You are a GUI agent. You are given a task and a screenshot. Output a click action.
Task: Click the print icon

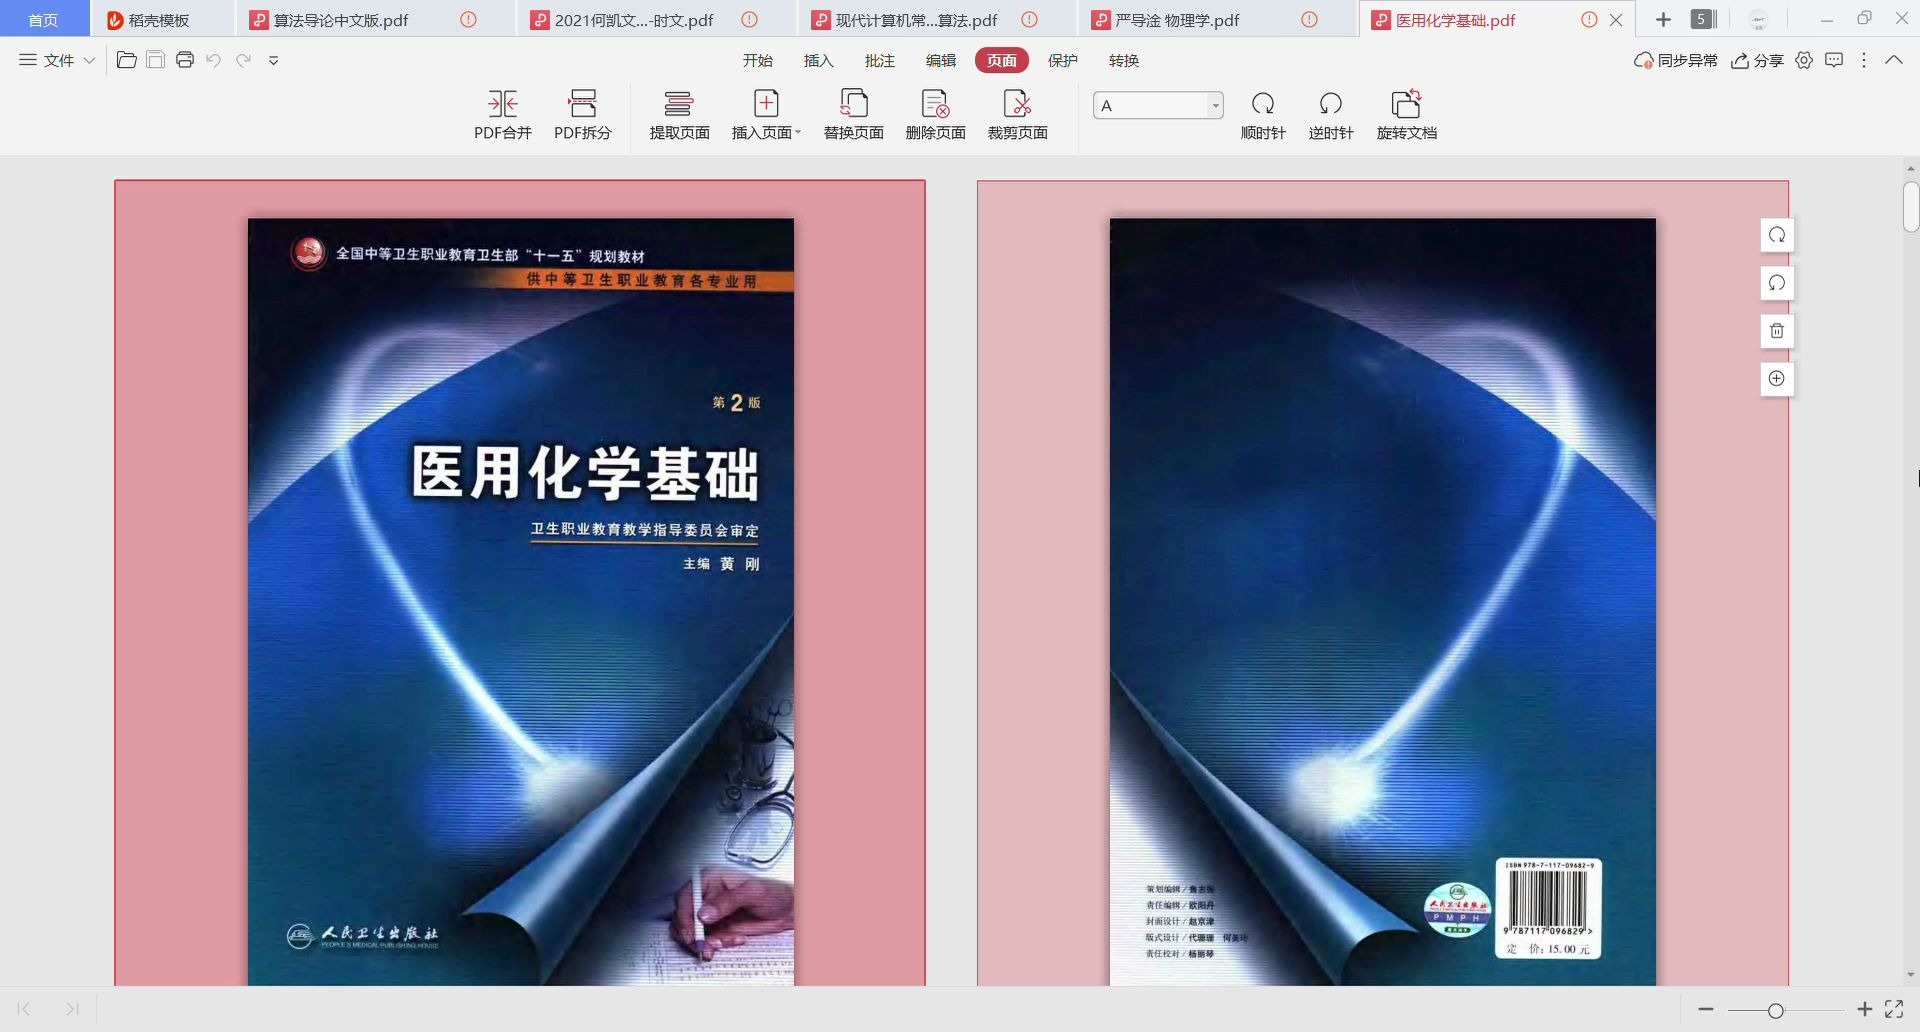click(x=184, y=60)
